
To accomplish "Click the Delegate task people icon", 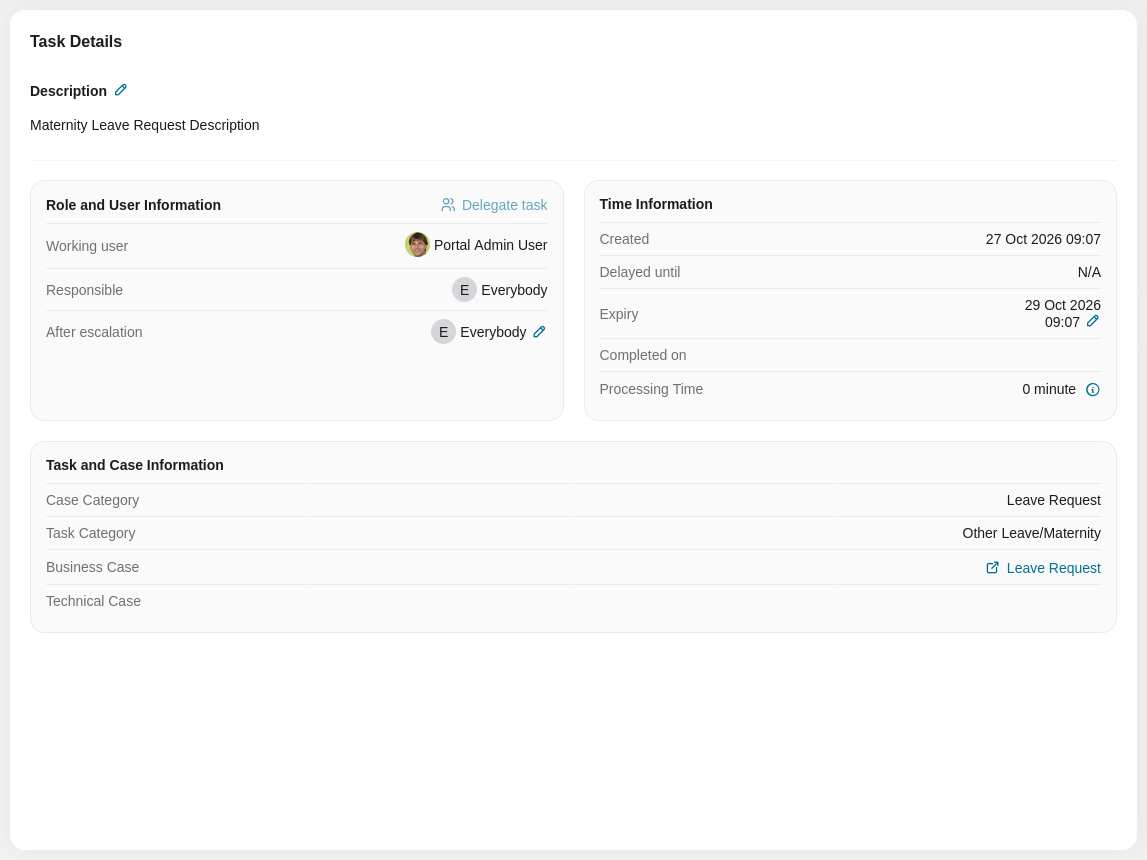I will 448,205.
